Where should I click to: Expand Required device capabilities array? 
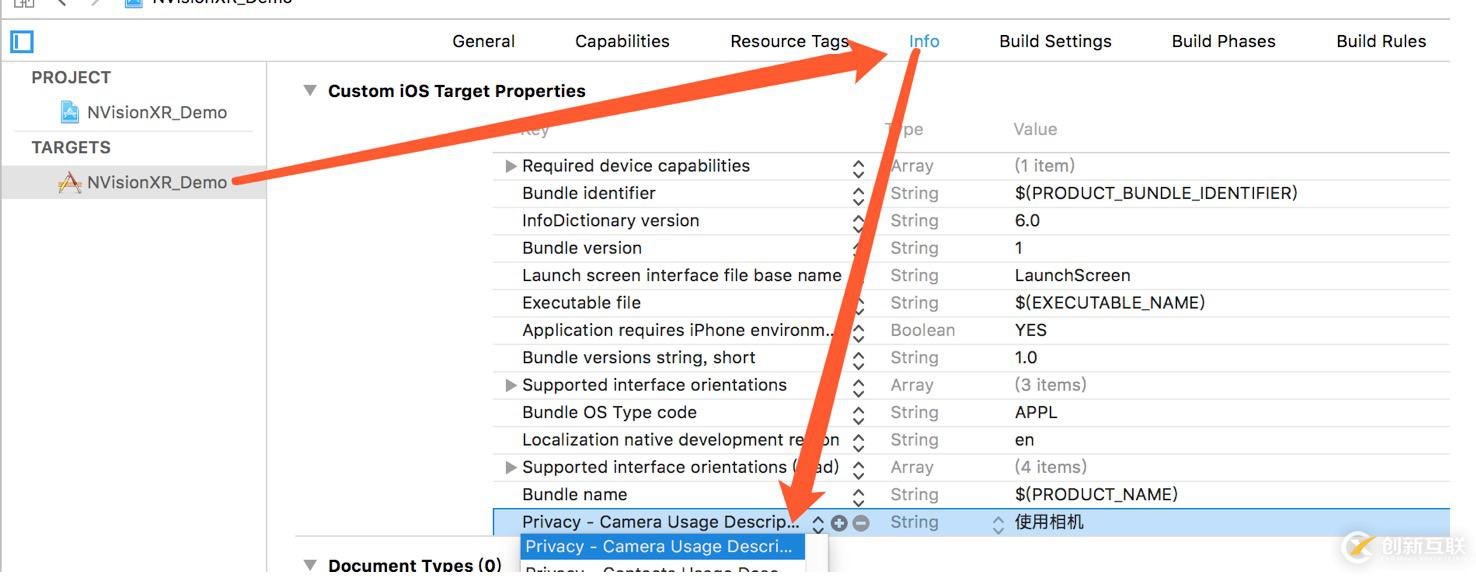[511, 166]
